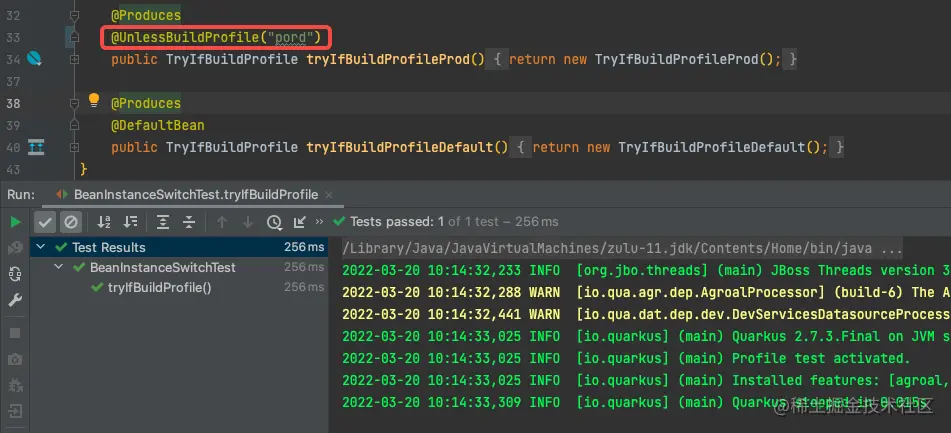Click the attach debugger bug icon
Image resolution: width=951 pixels, height=433 pixels.
(x=15, y=385)
